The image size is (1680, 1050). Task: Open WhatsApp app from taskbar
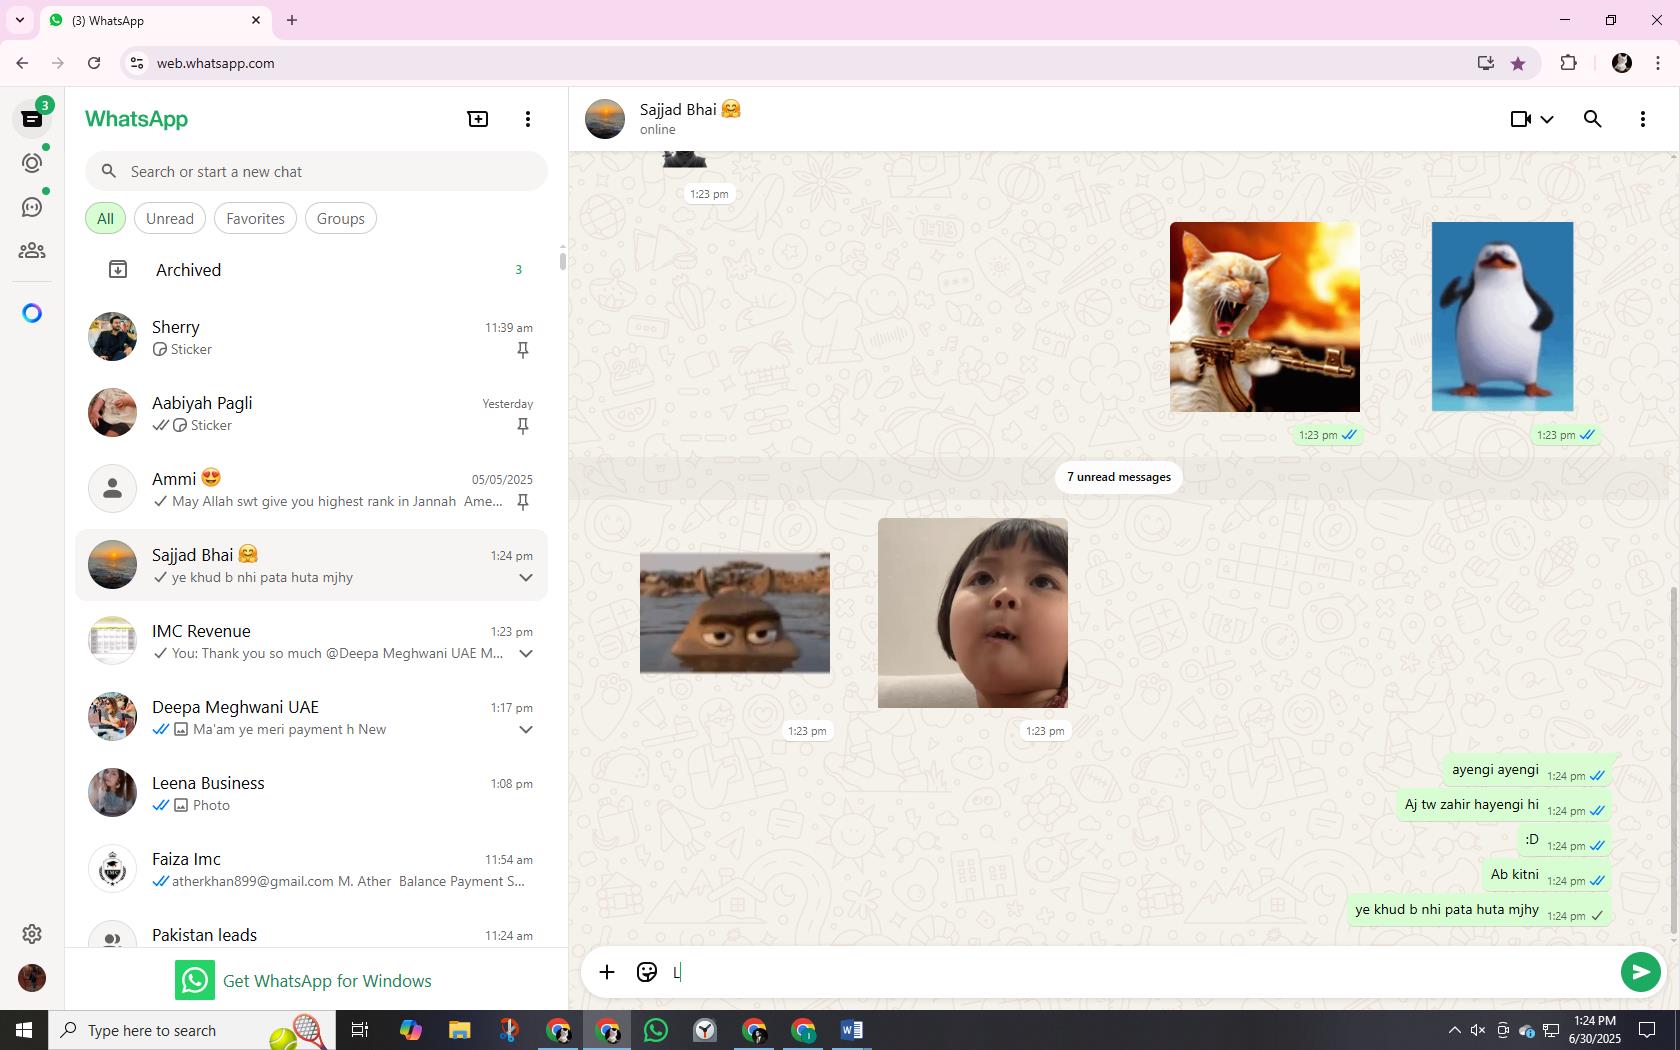coord(656,1030)
